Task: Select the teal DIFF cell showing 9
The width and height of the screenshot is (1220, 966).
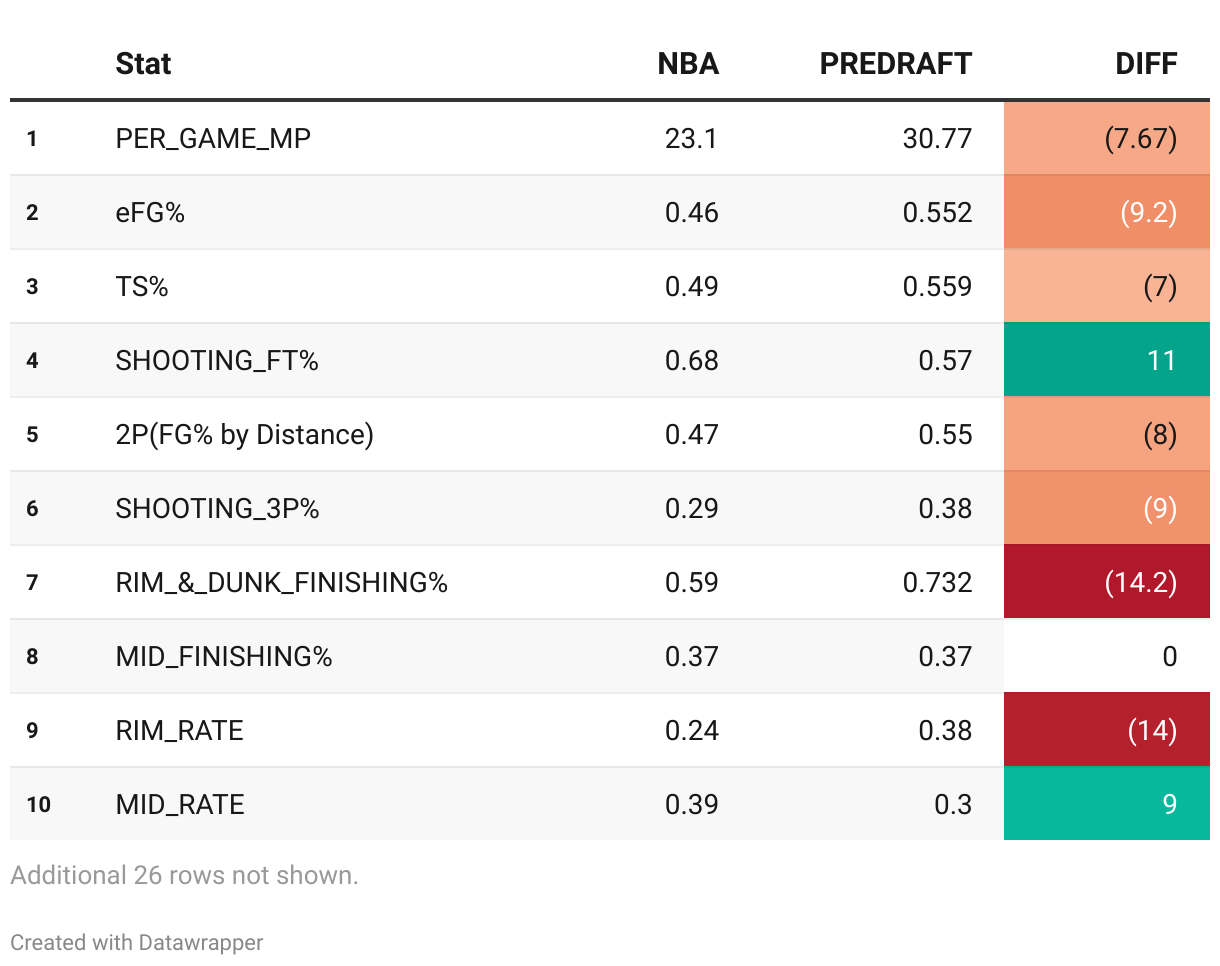Action: pos(1106,804)
